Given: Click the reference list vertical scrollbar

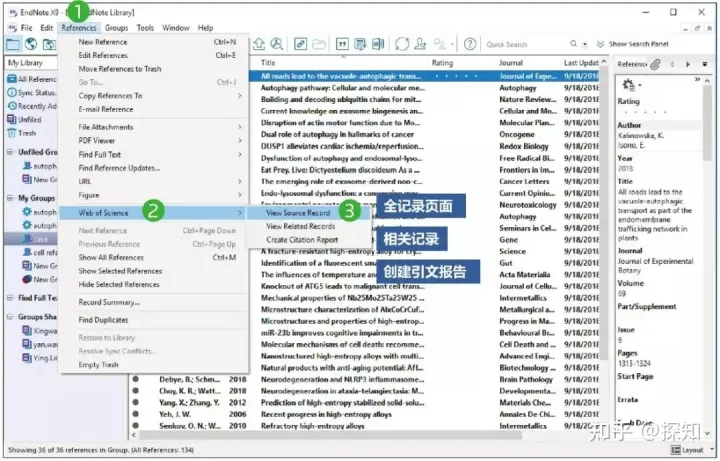Looking at the screenshot, I should (604, 211).
